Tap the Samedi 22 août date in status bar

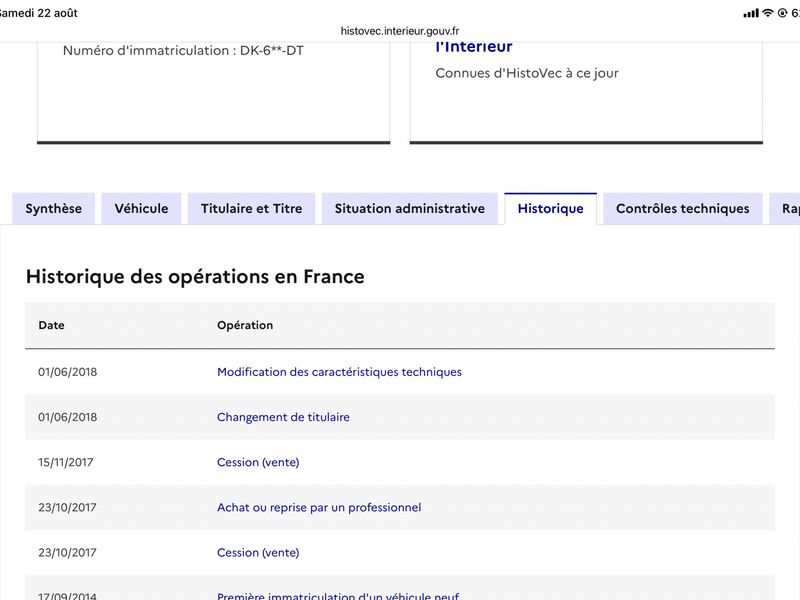[x=38, y=13]
